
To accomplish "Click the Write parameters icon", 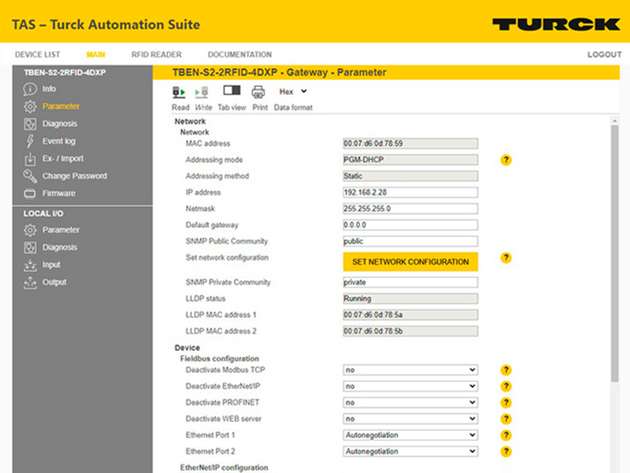I will pyautogui.click(x=202, y=92).
